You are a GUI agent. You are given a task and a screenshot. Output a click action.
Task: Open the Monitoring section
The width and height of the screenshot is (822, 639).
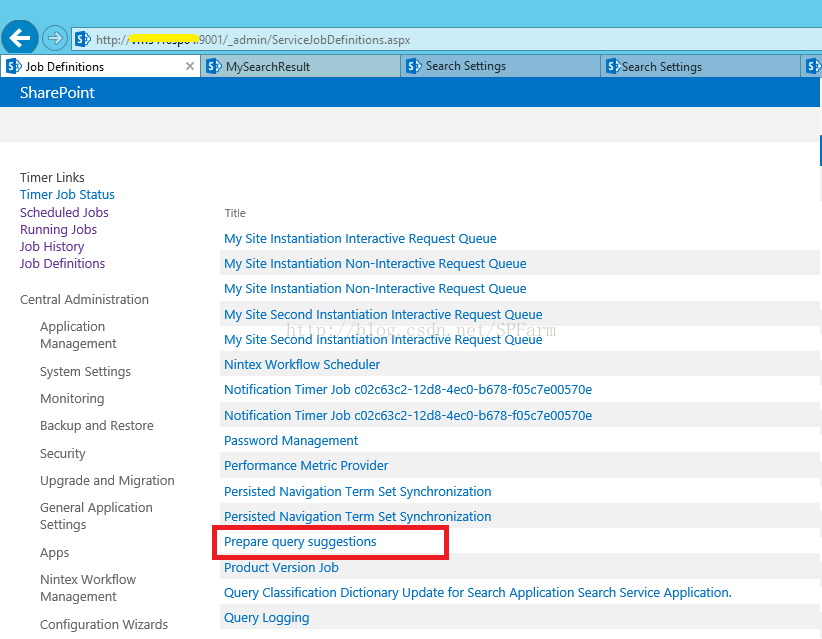[72, 399]
